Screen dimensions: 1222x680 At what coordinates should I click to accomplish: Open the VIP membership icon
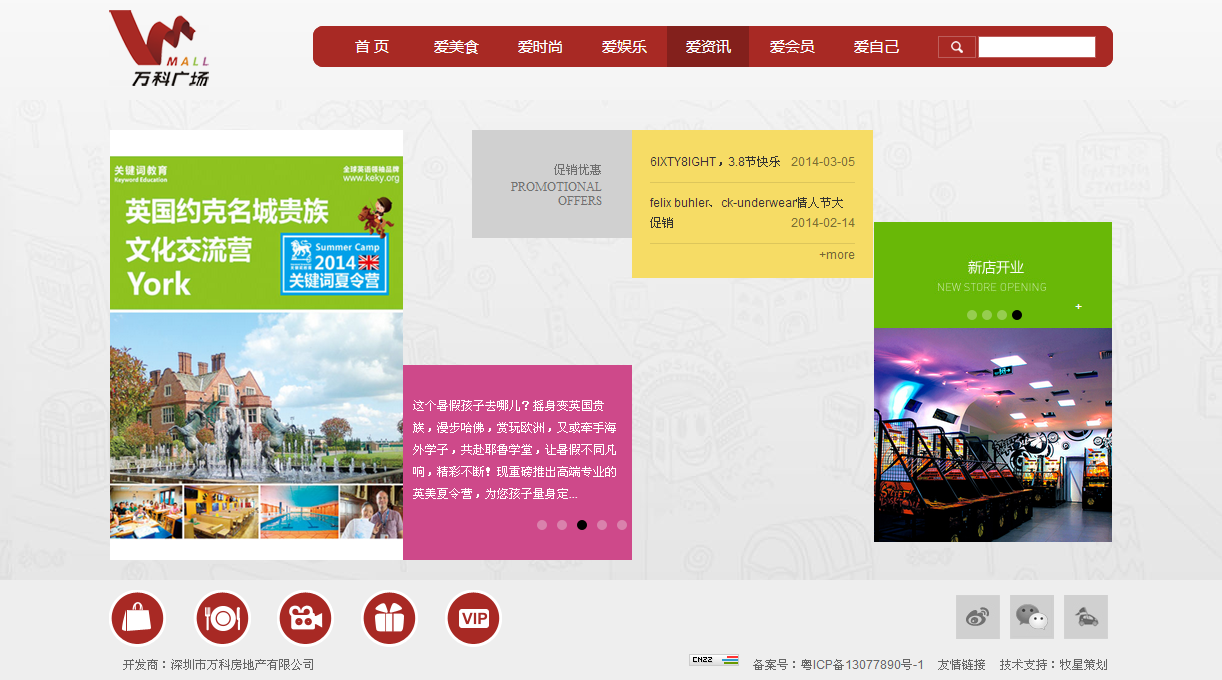coord(473,617)
